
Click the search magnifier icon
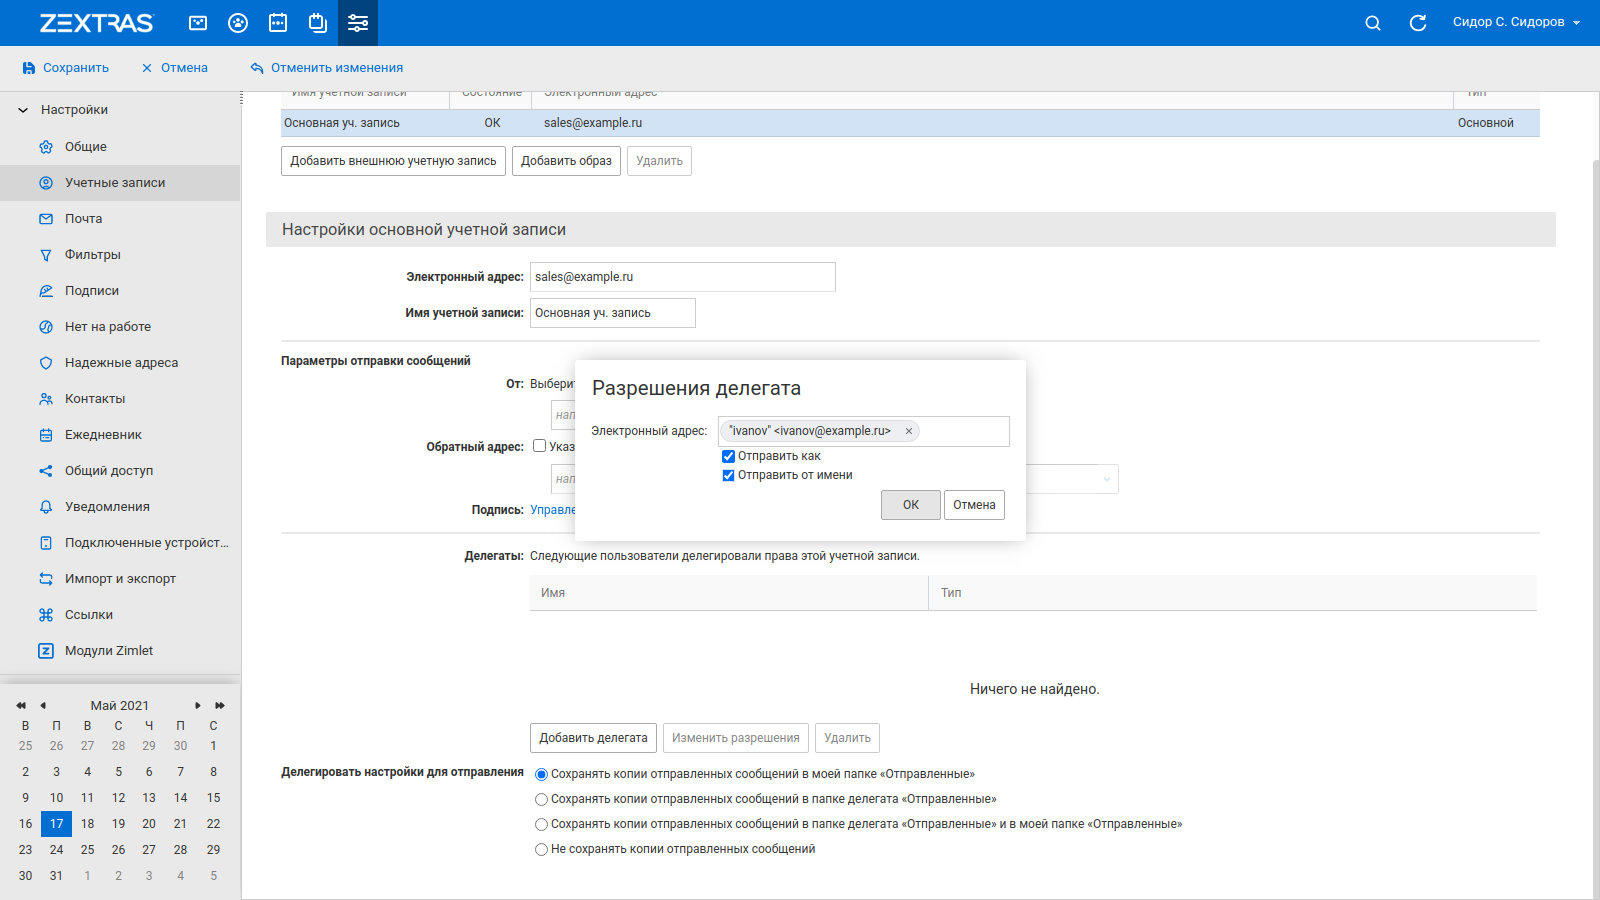(1373, 23)
